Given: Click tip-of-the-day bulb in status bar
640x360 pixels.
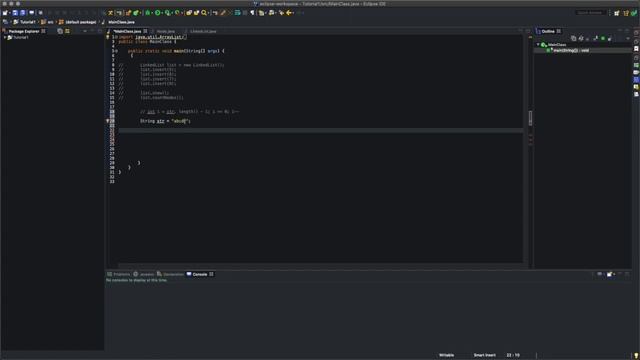Looking at the screenshot, I should coord(636,356).
